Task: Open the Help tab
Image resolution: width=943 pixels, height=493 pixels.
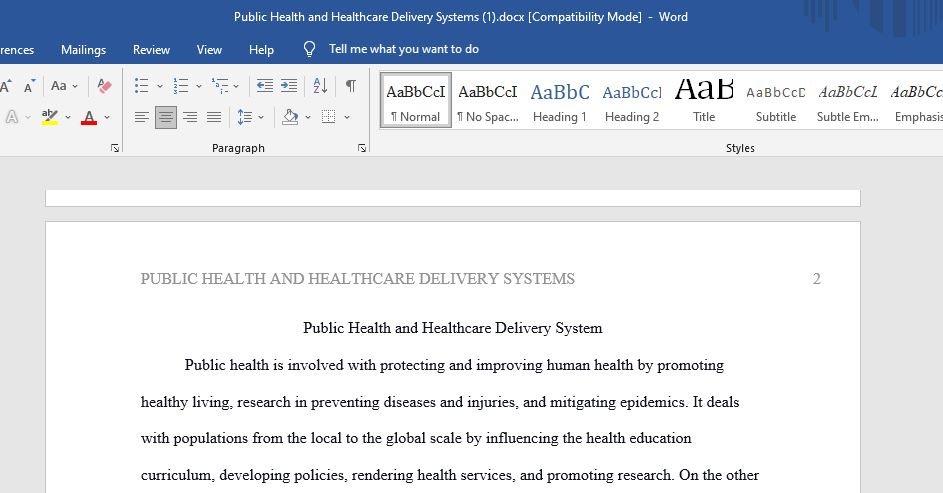Action: click(x=261, y=50)
